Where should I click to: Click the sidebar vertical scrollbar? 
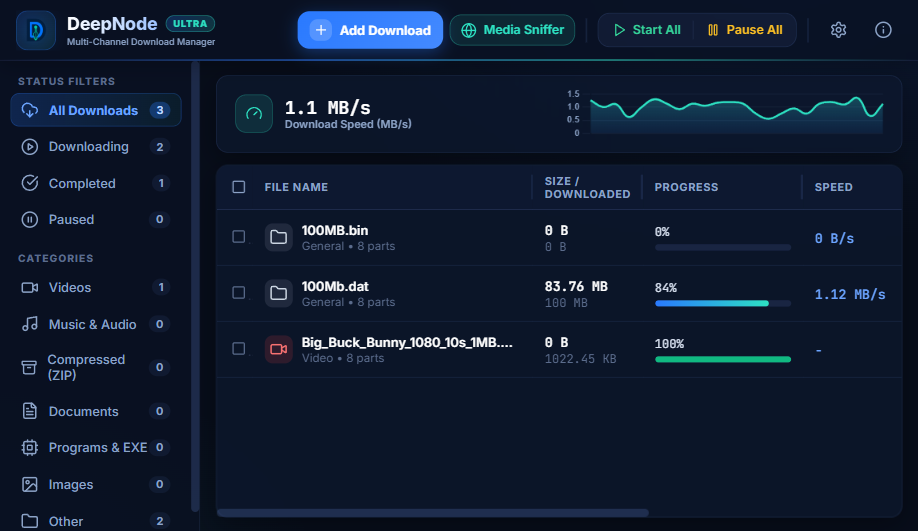coord(196,287)
